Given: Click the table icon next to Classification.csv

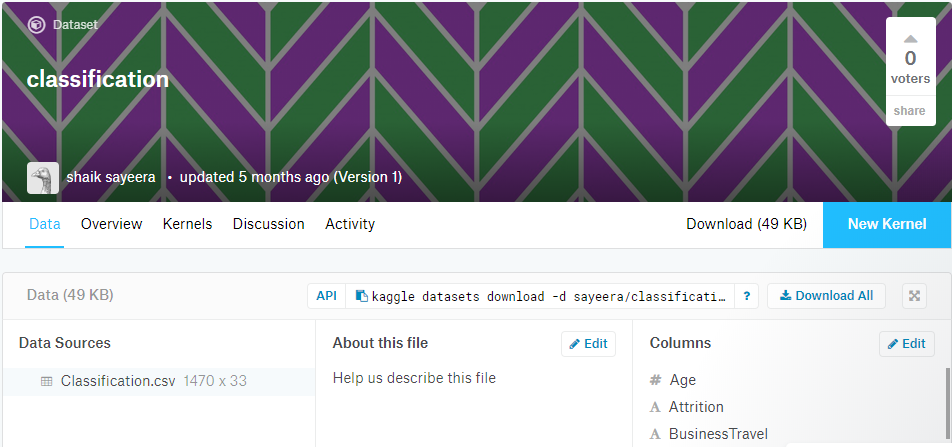Looking at the screenshot, I should pyautogui.click(x=46, y=381).
